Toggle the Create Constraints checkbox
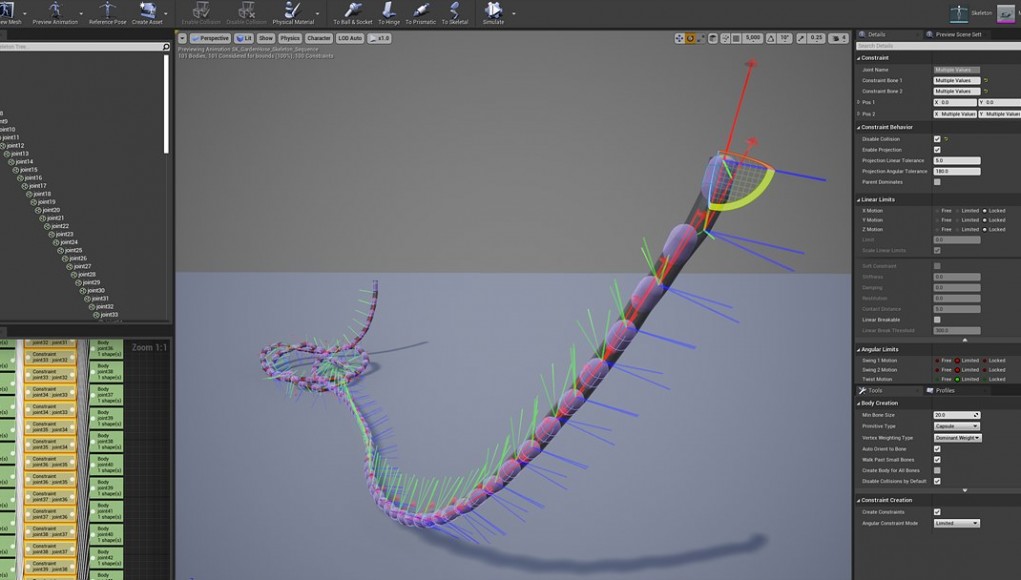 [x=937, y=512]
